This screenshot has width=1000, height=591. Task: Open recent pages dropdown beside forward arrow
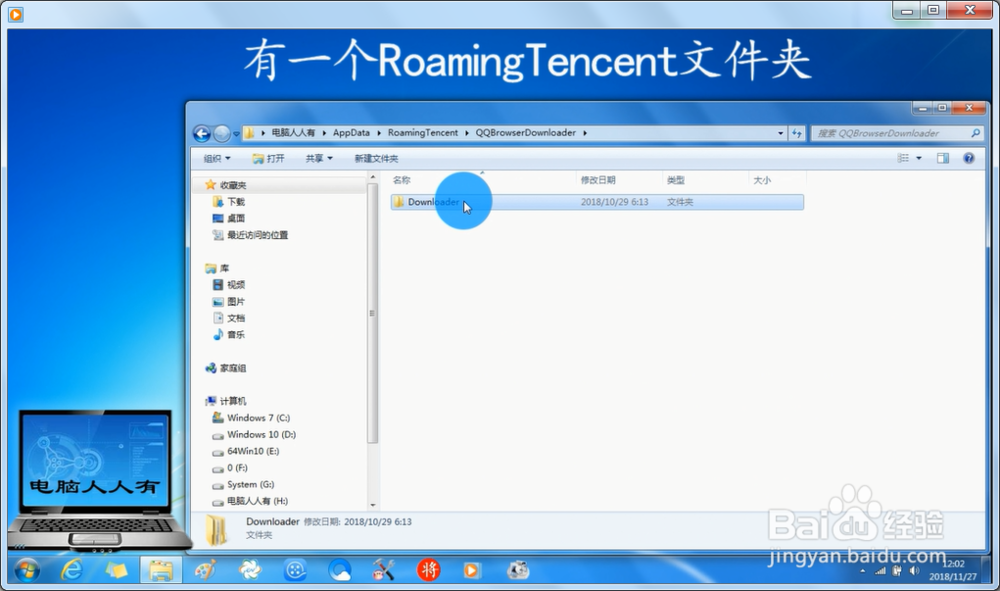236,134
